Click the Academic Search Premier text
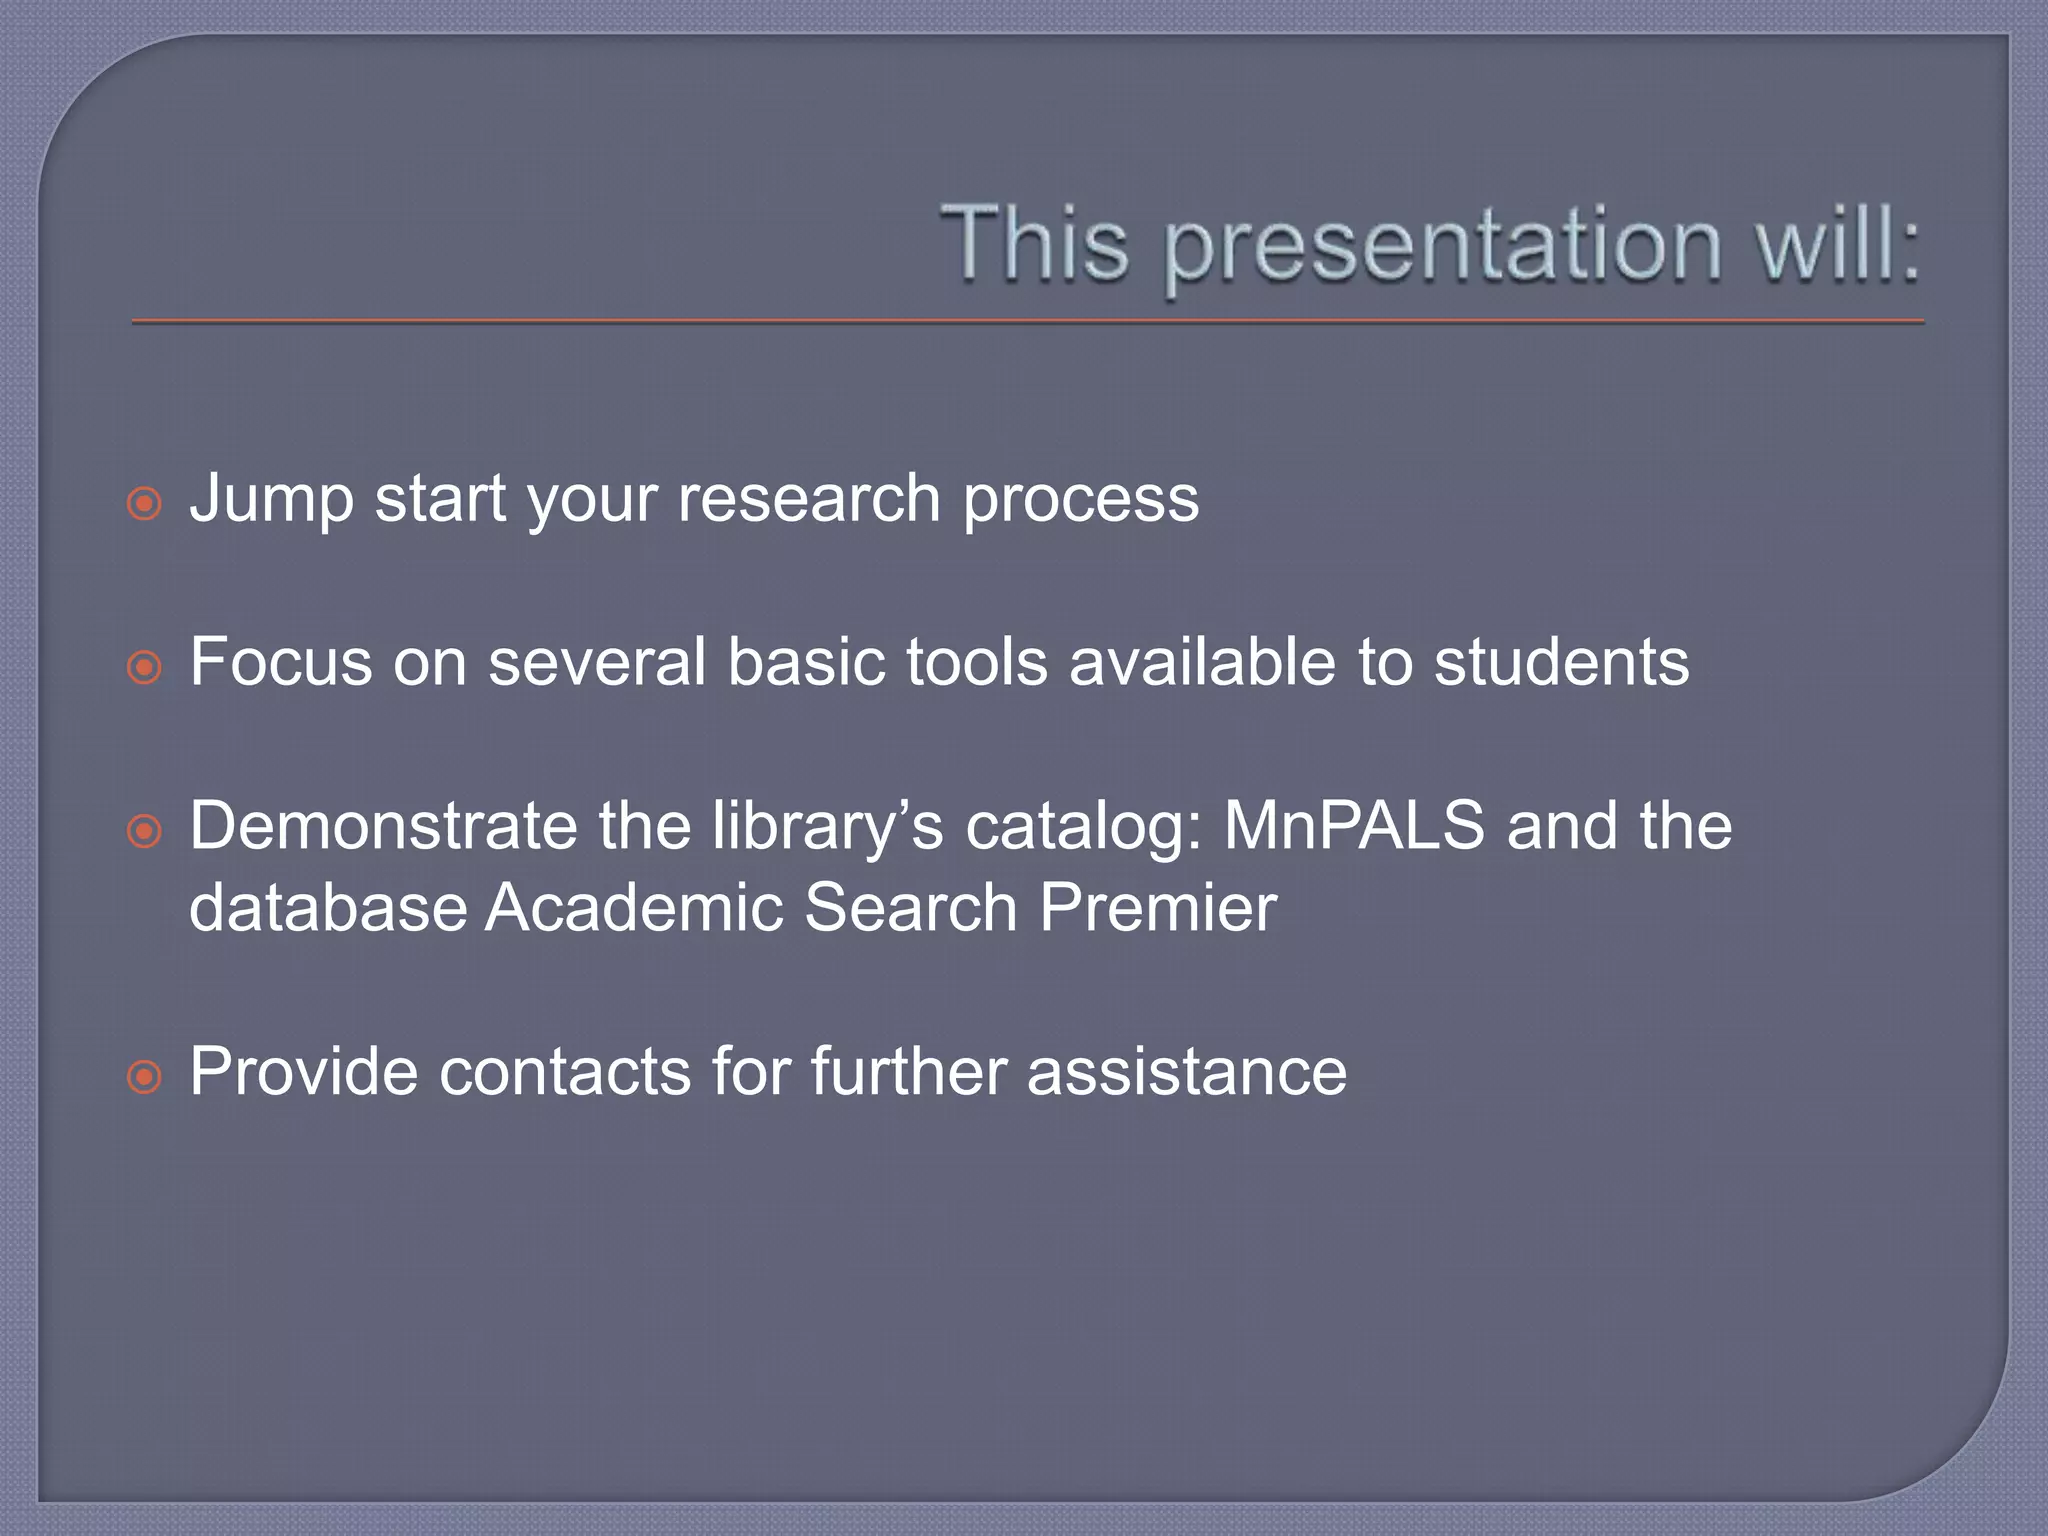 881,908
